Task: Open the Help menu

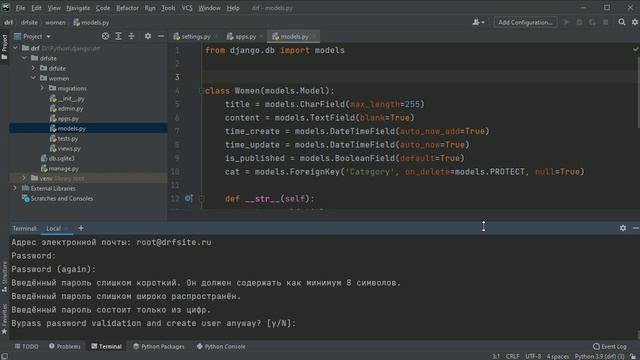Action: [233, 8]
